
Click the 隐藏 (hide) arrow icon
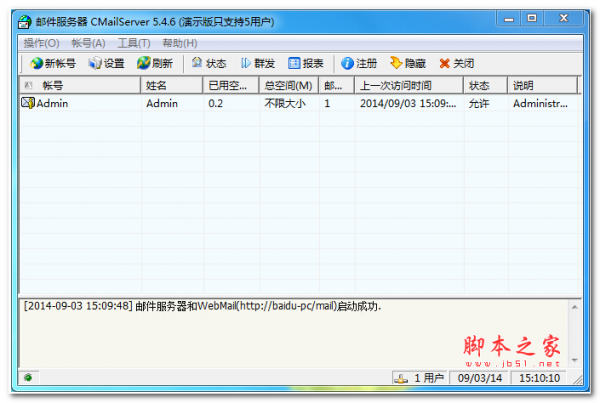coord(396,63)
